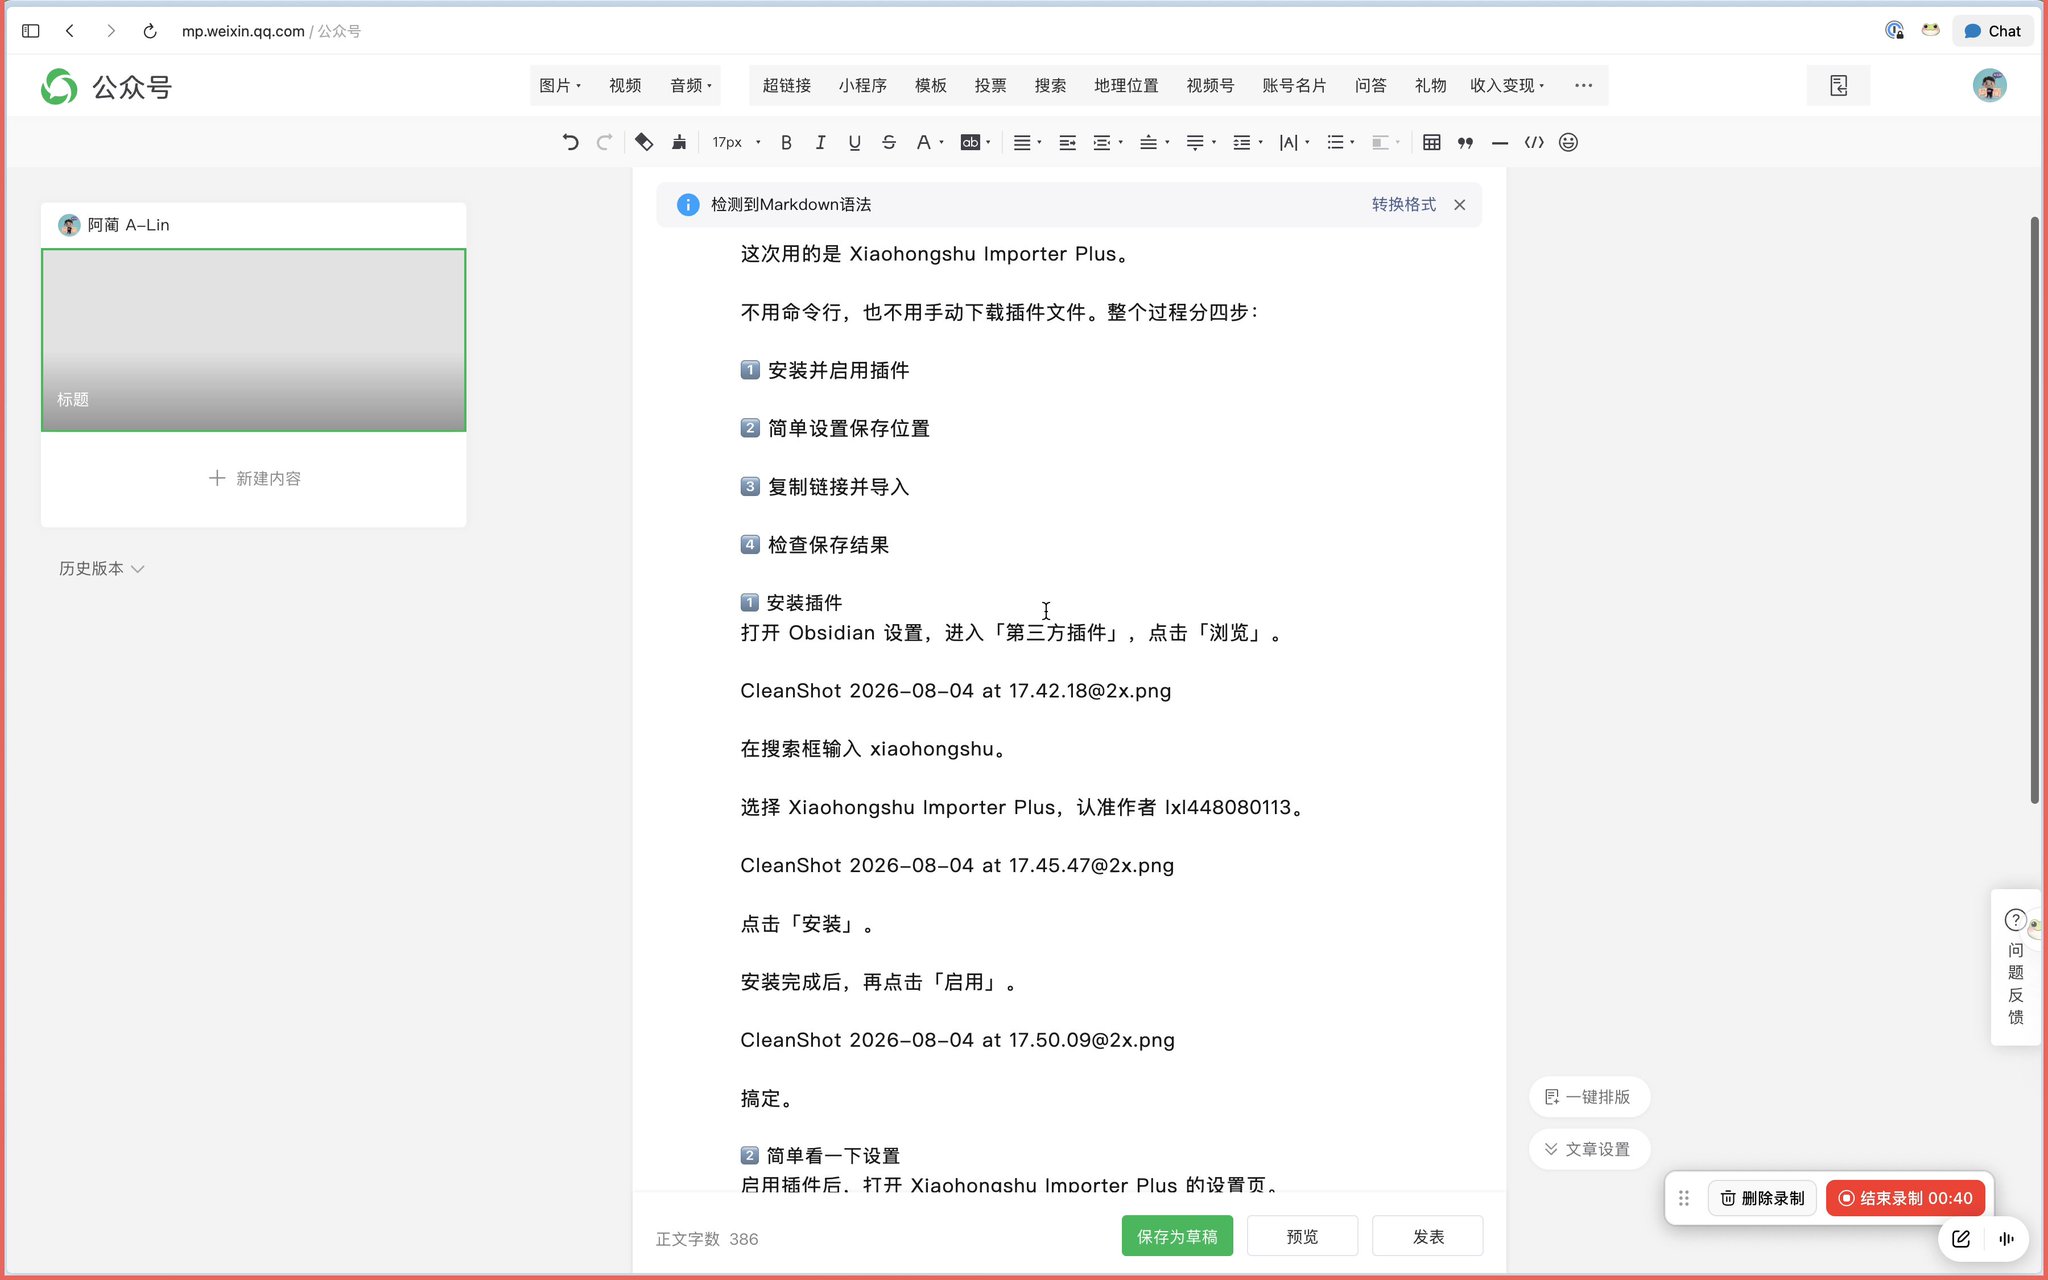Dismiss the Markdown detection notice
Viewport: 2048px width, 1280px height.
pyautogui.click(x=1459, y=204)
